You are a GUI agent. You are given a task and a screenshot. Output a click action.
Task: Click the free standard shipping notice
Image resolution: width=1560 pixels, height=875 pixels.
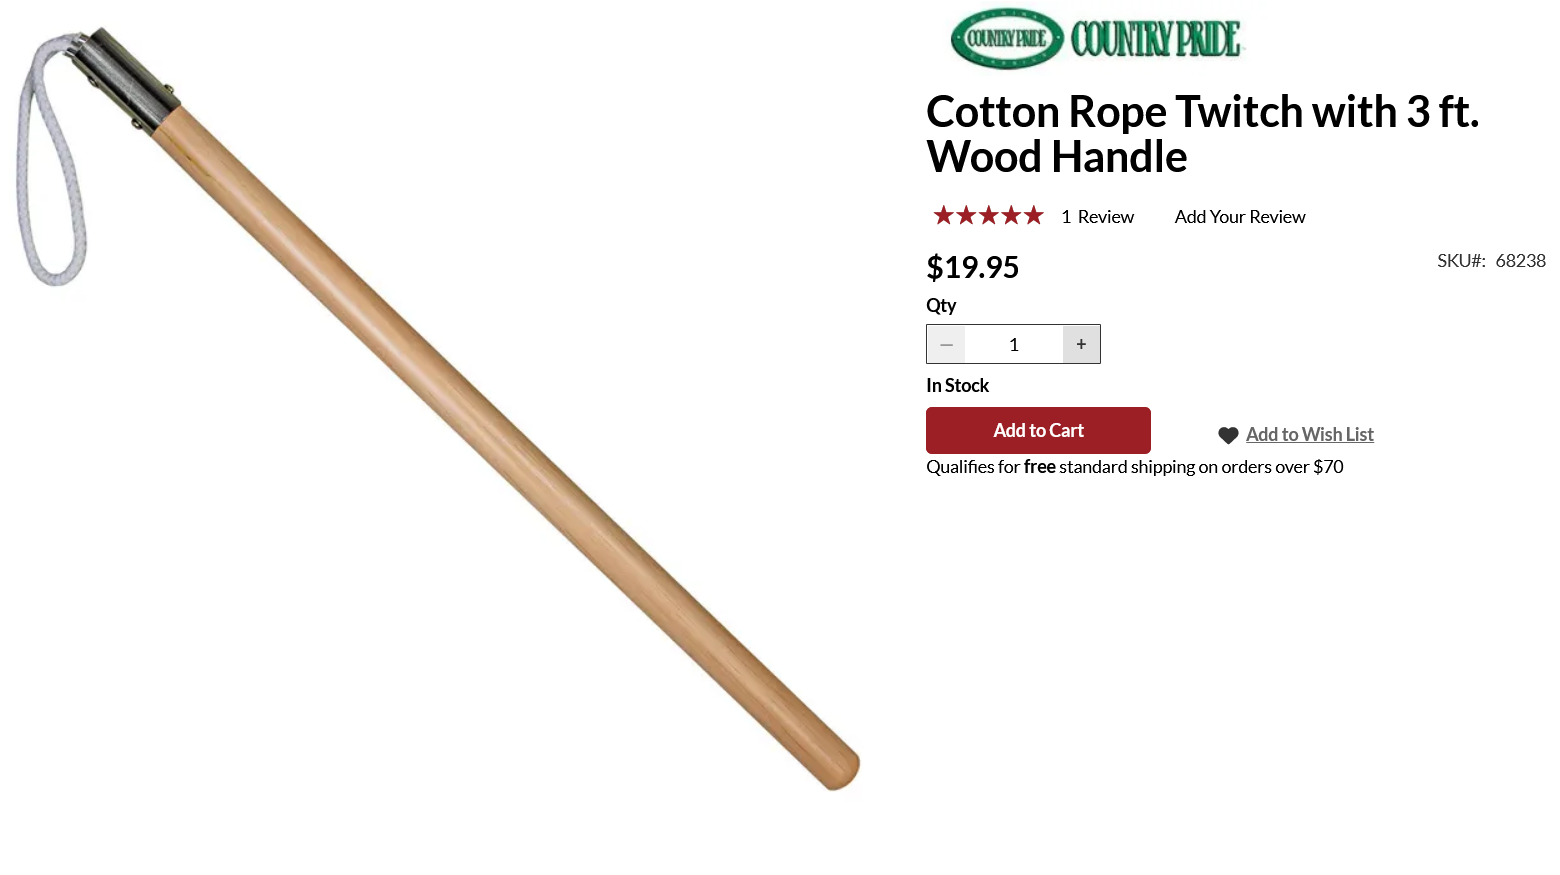pos(1135,467)
